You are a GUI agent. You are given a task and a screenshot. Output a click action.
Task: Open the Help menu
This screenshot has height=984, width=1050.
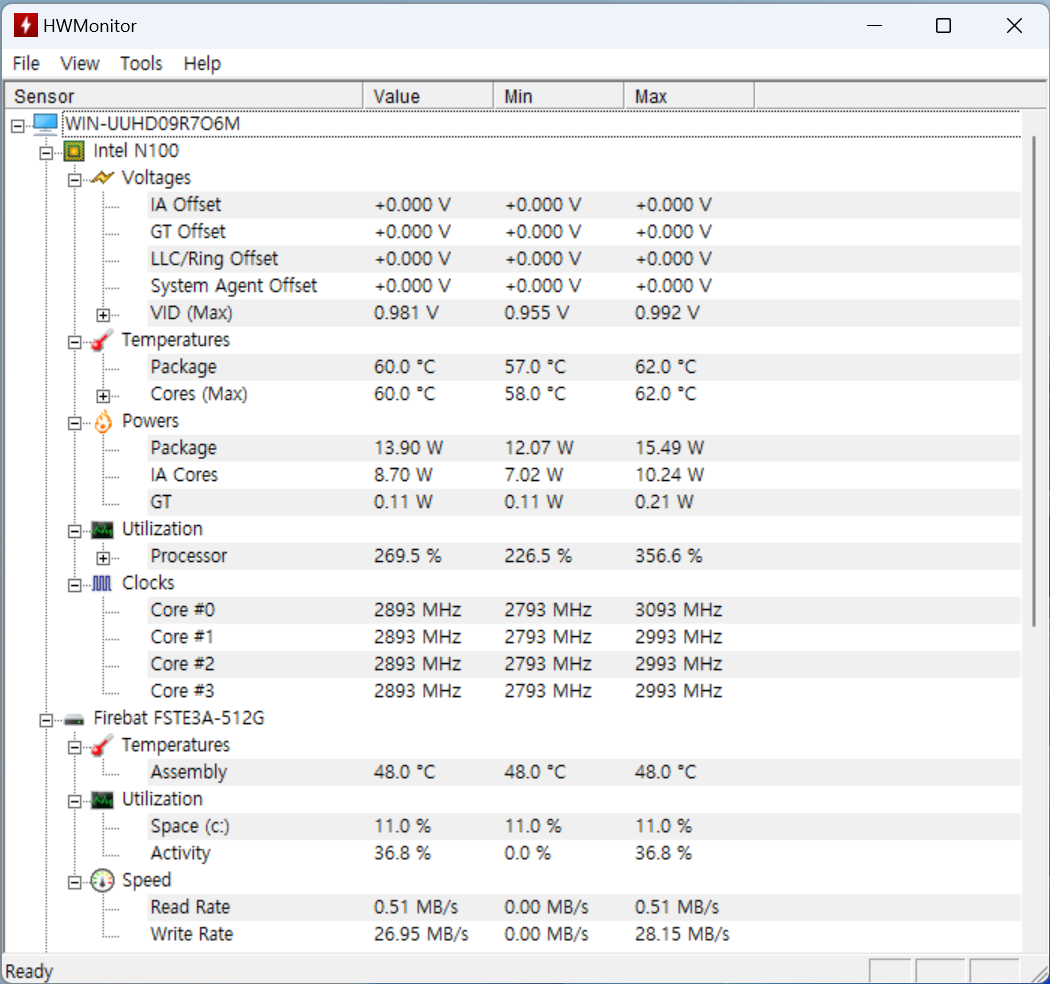pyautogui.click(x=202, y=64)
